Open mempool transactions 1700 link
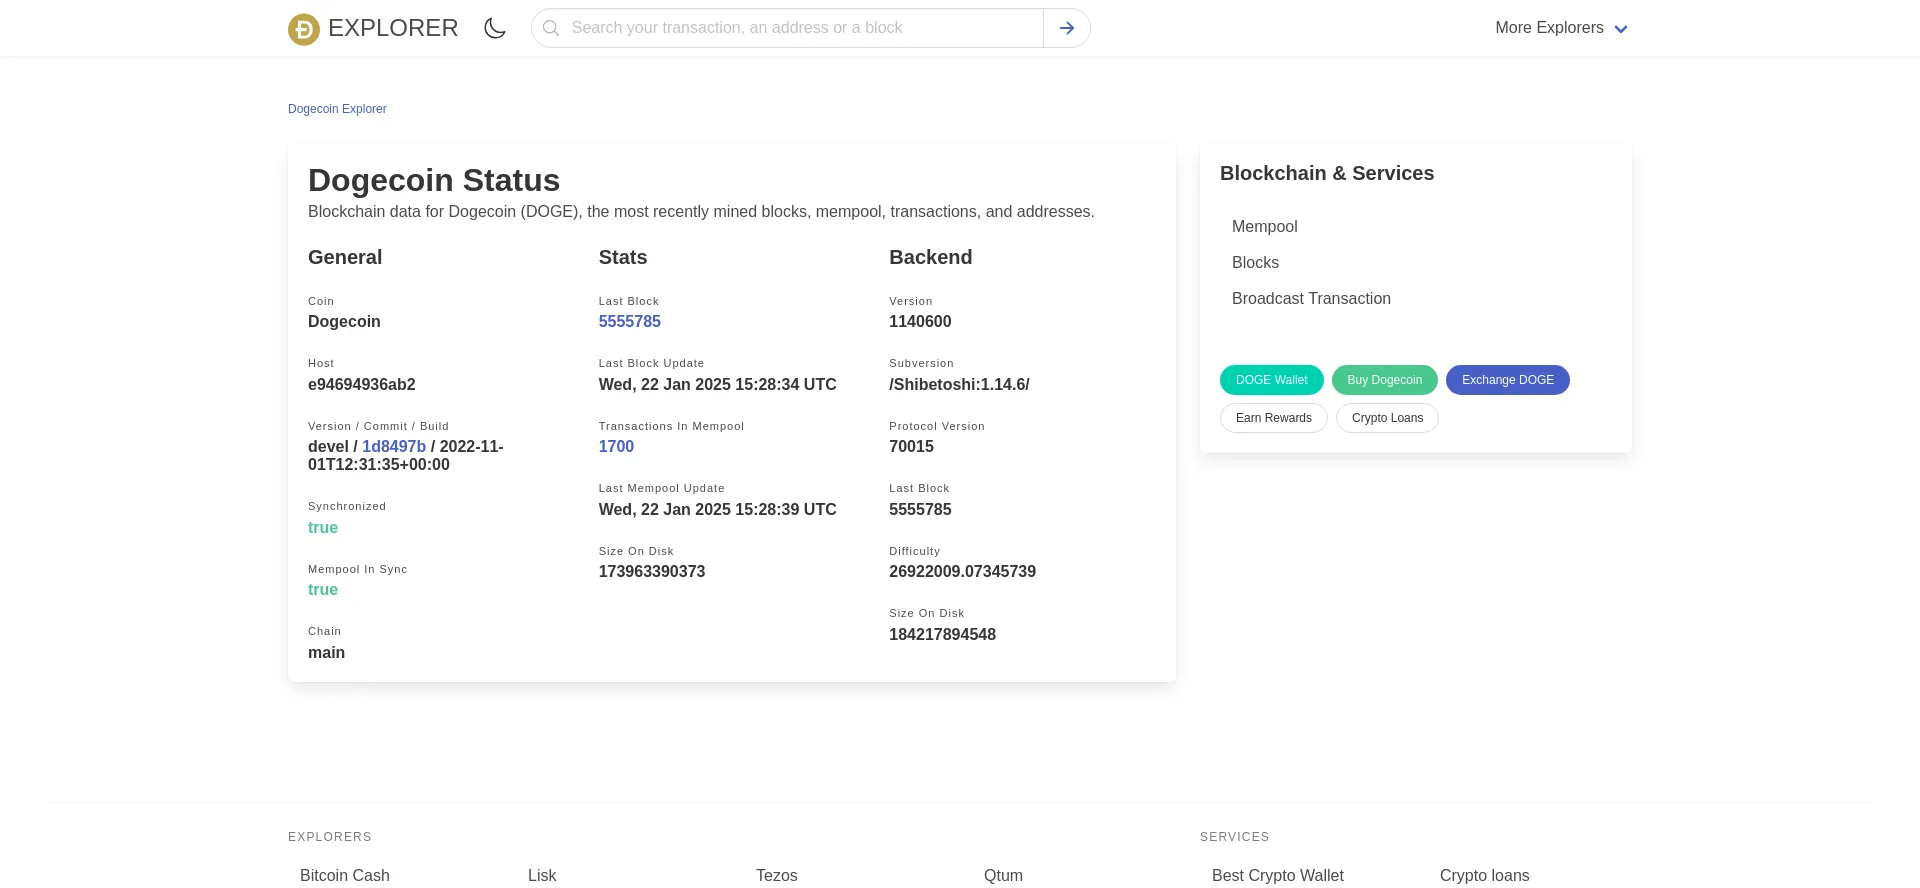This screenshot has width=1920, height=888. point(616,446)
